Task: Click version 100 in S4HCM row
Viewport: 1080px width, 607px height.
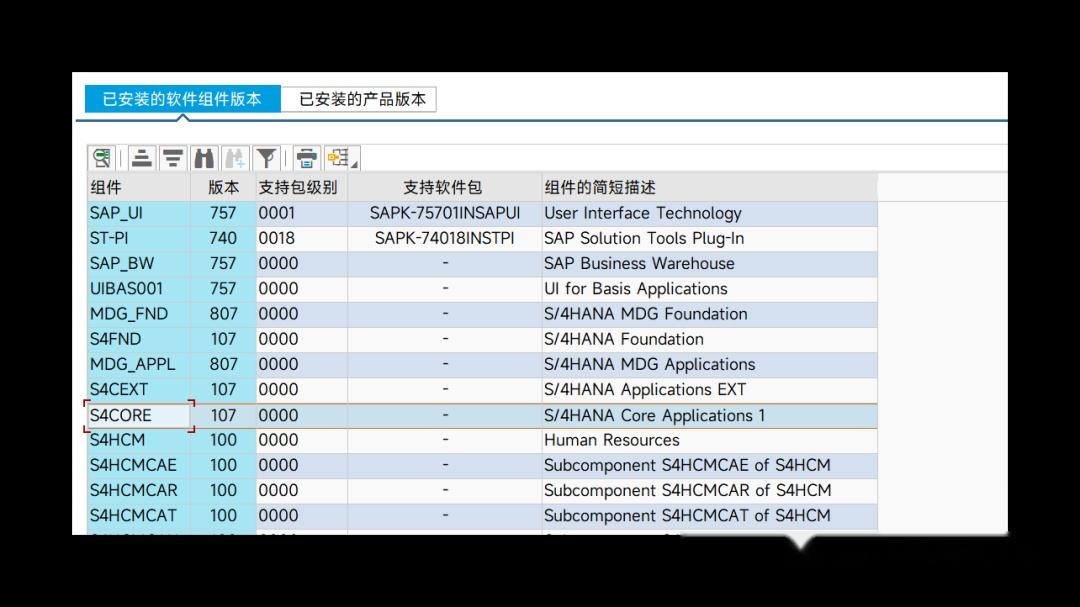Action: (223, 440)
